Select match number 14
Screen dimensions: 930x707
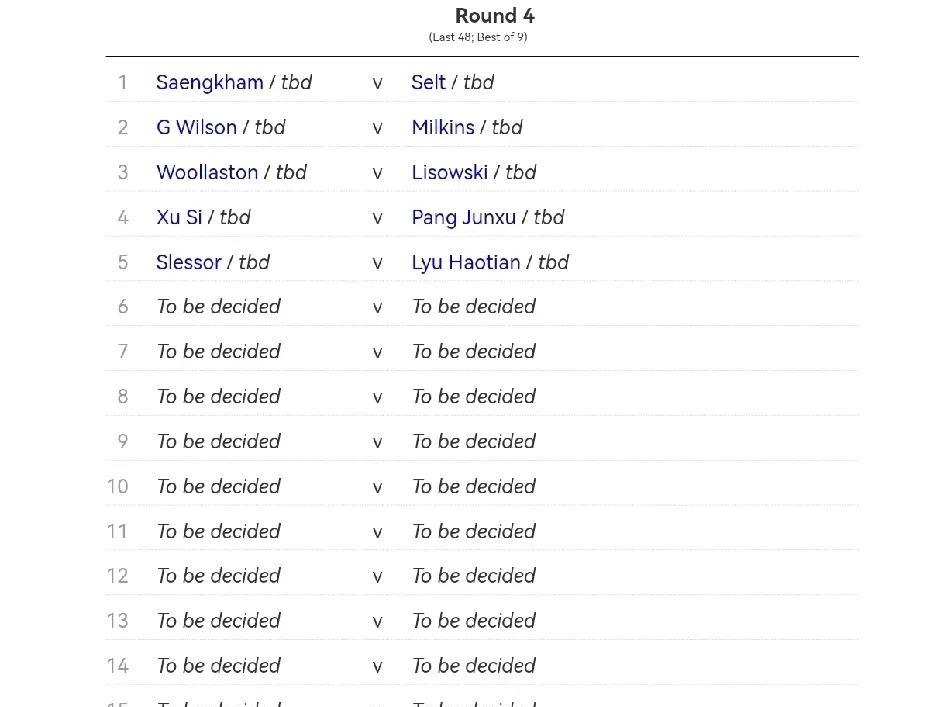pyautogui.click(x=118, y=666)
